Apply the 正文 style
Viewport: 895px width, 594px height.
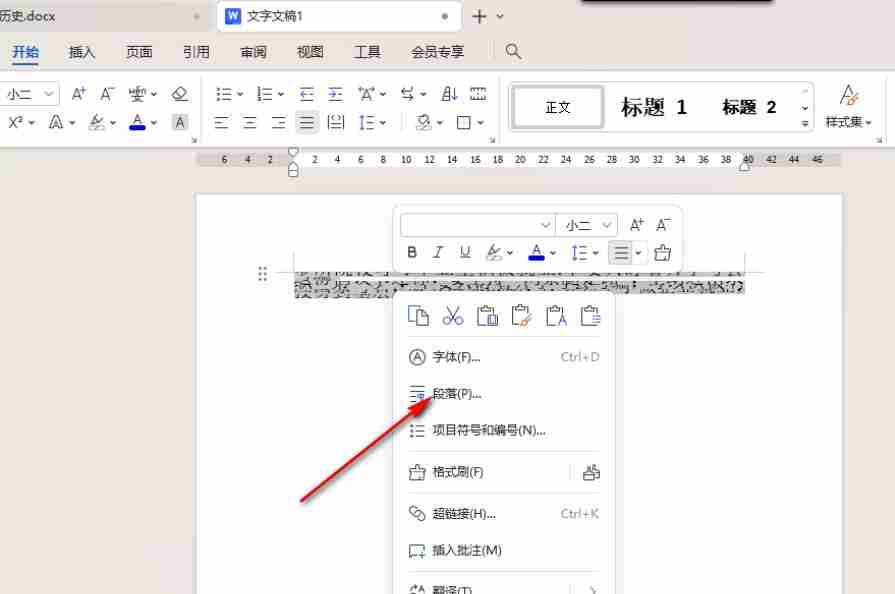click(x=557, y=106)
